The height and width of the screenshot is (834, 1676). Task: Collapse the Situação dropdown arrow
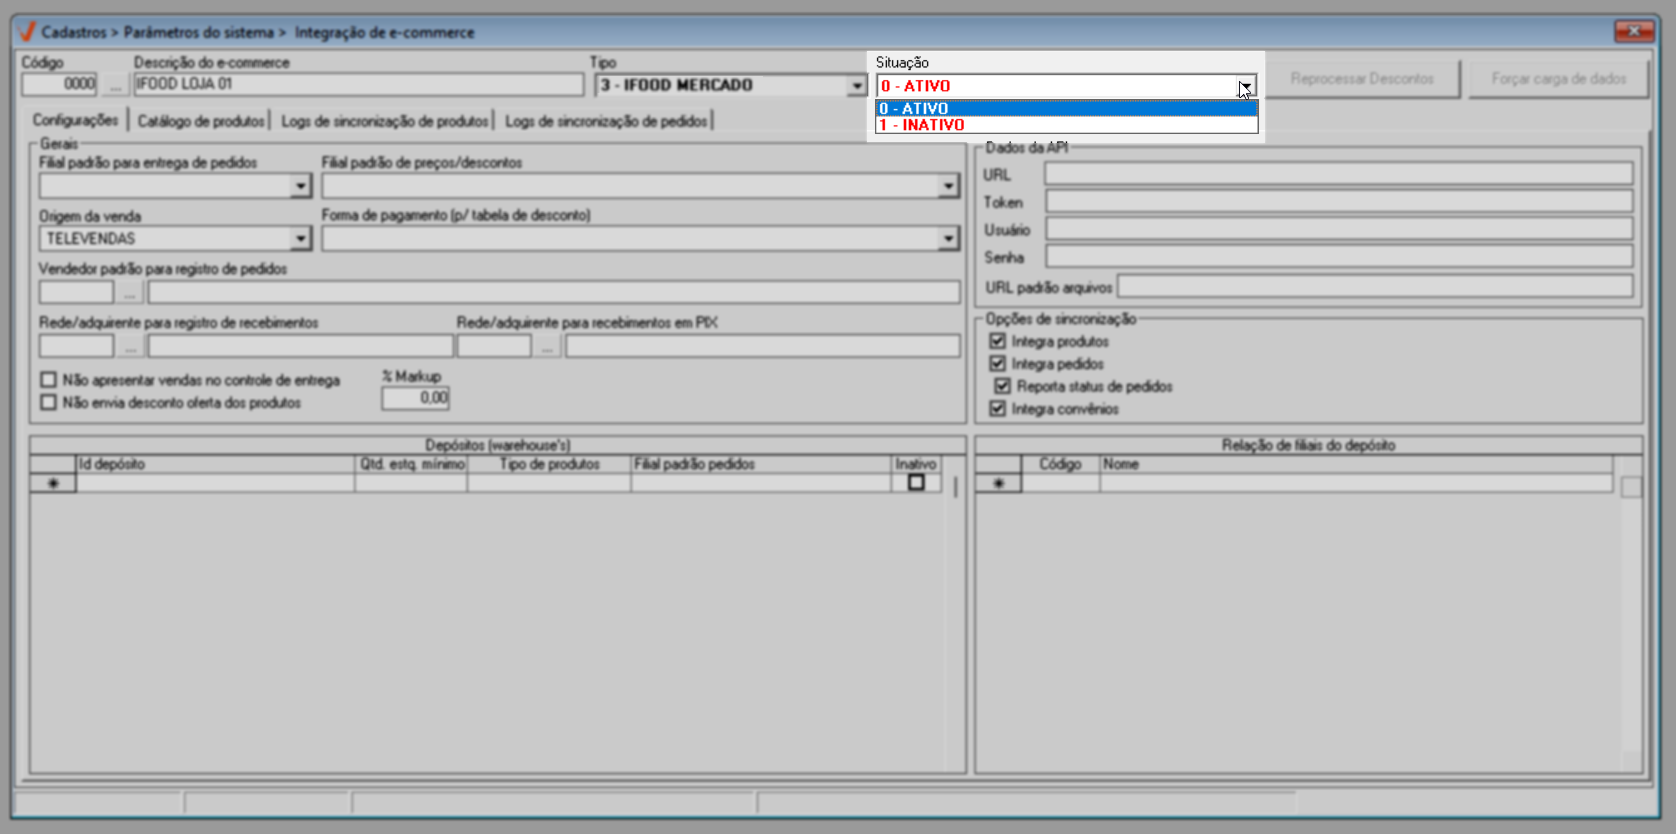(x=1245, y=87)
